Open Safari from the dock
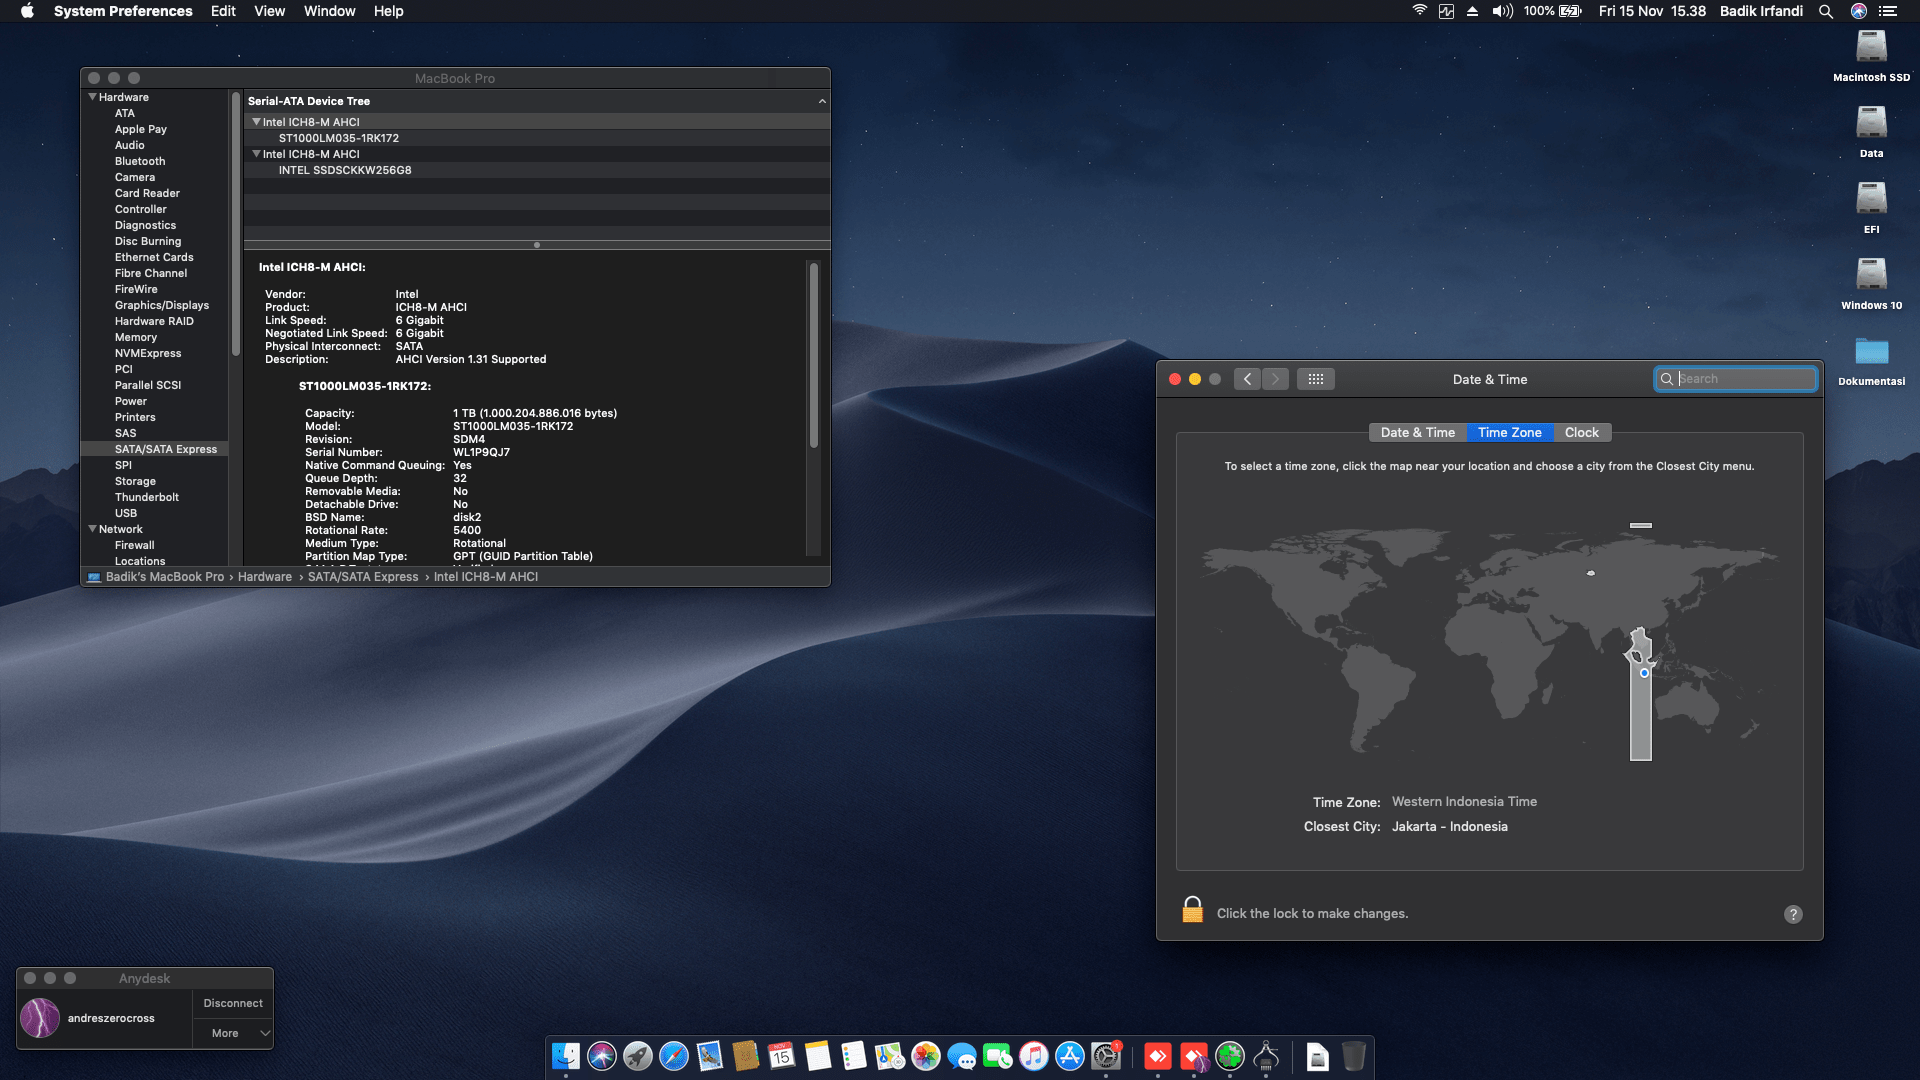 [x=674, y=1056]
